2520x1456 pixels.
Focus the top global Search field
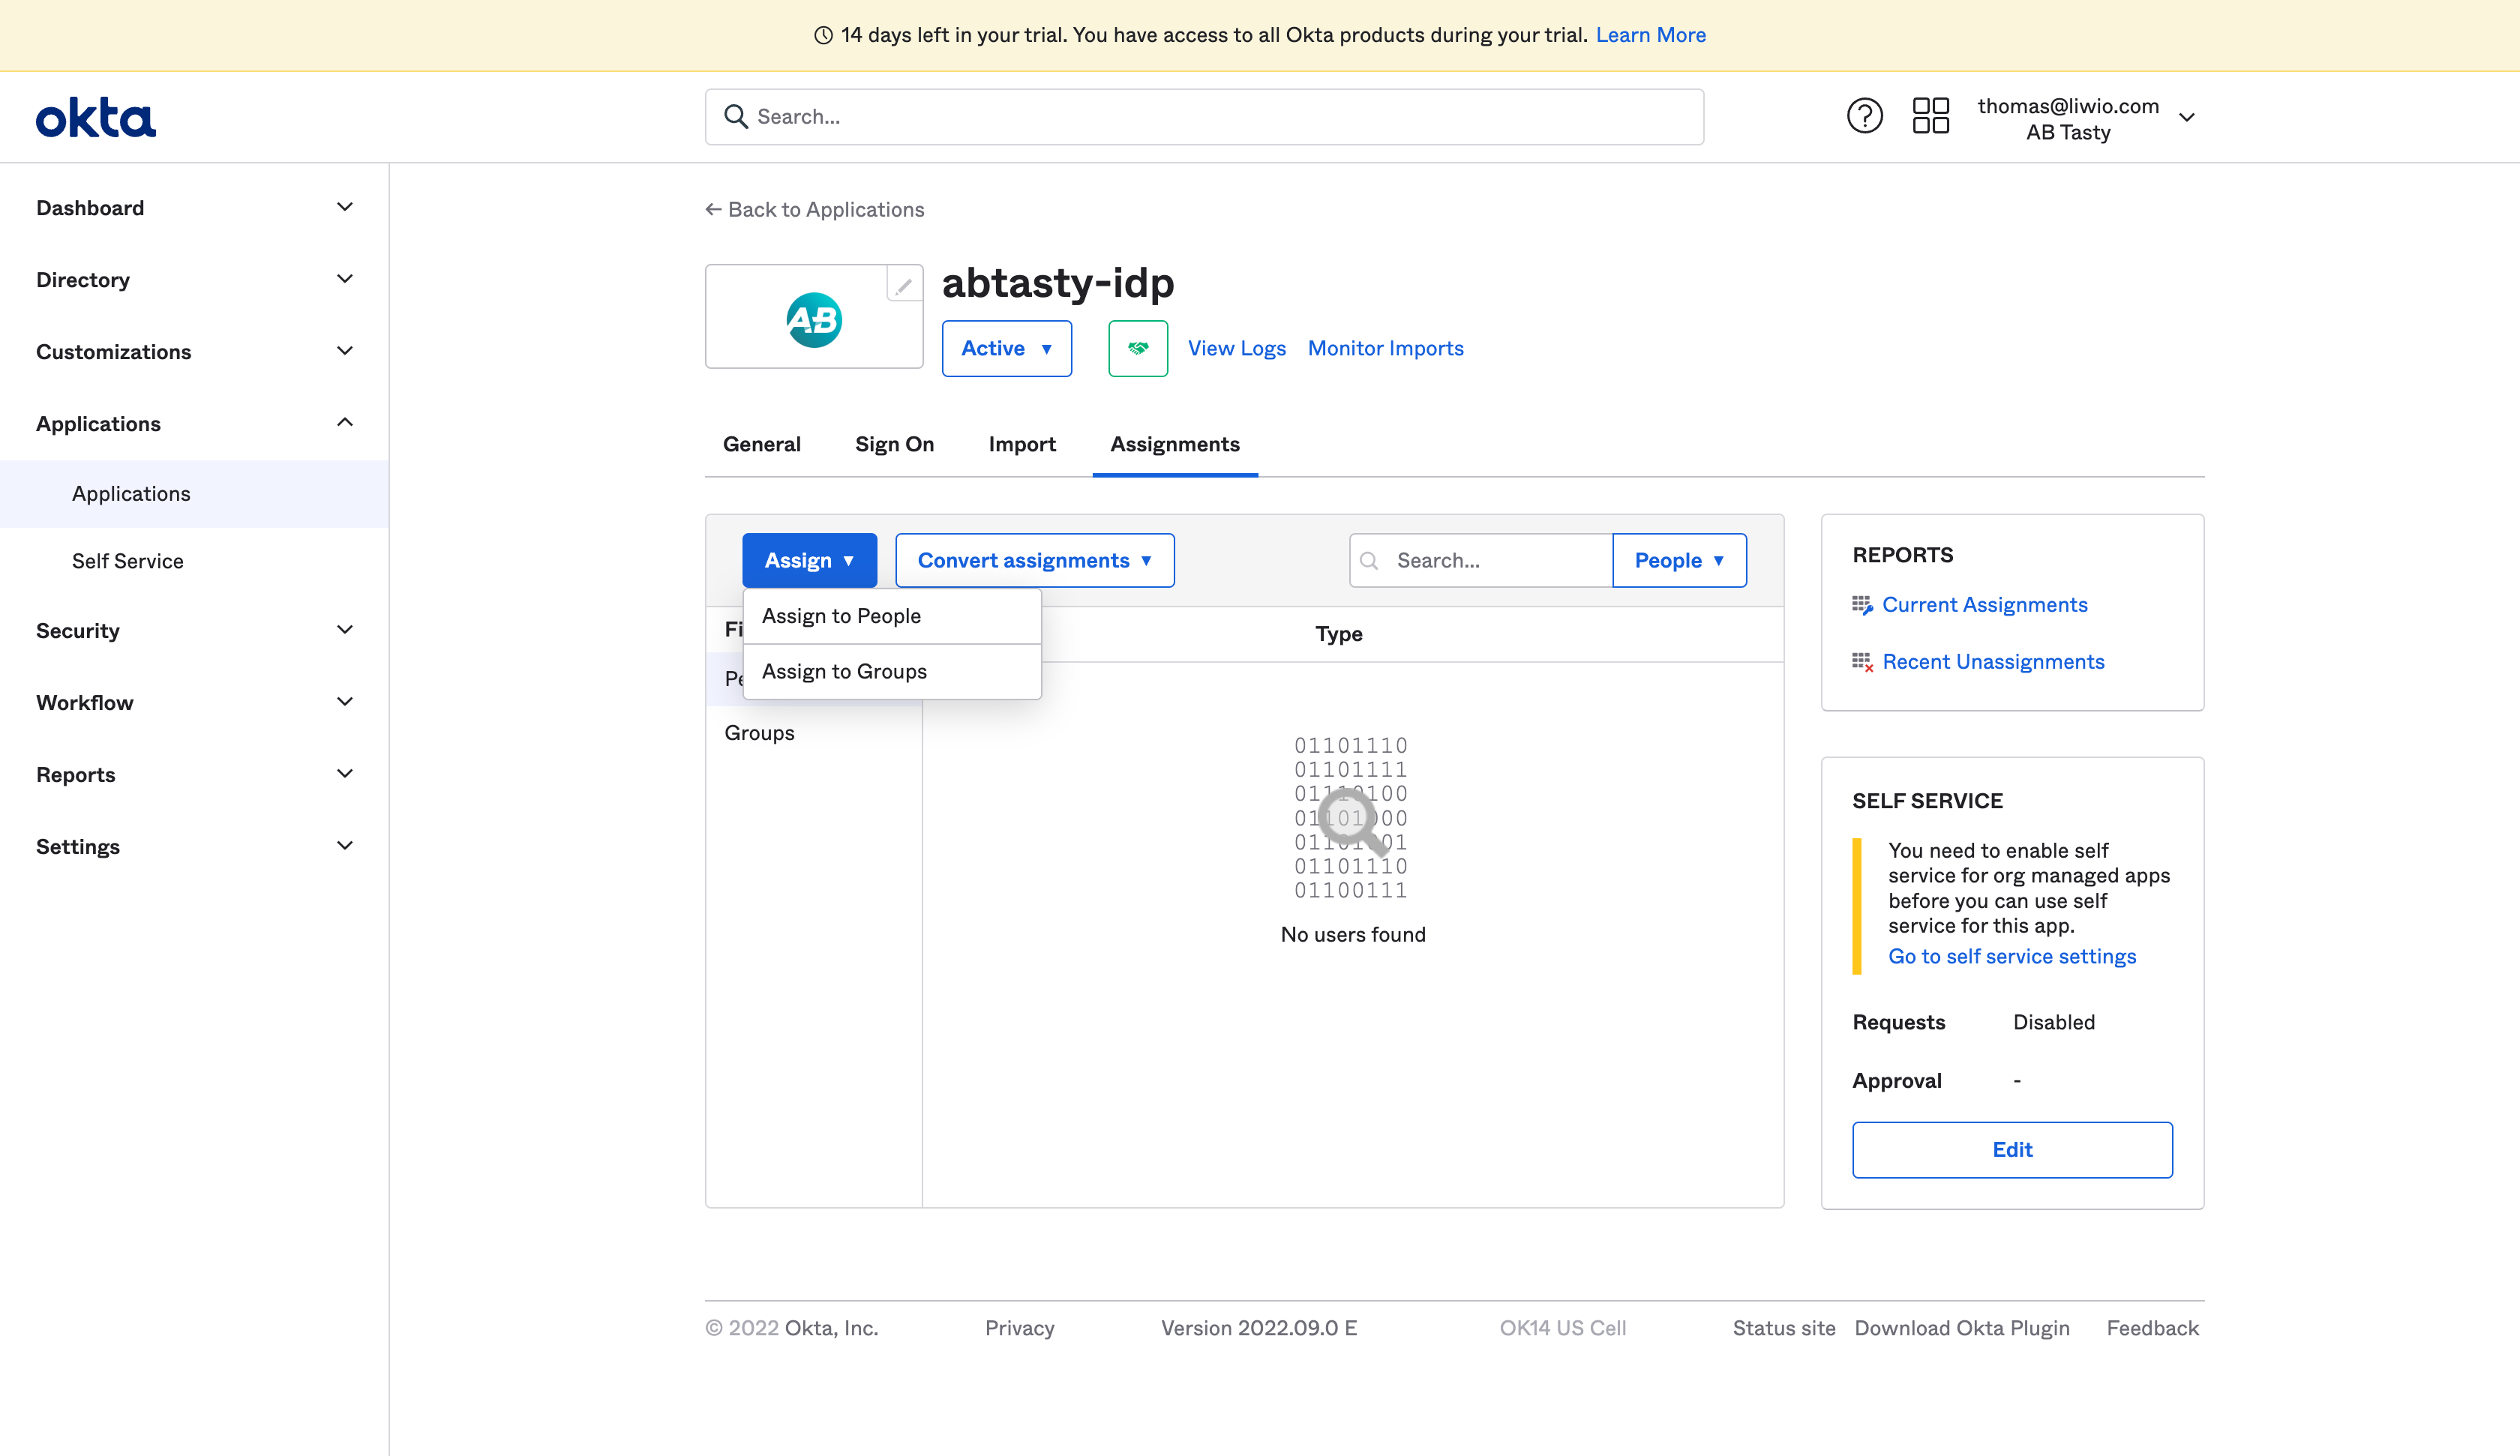[x=1204, y=117]
